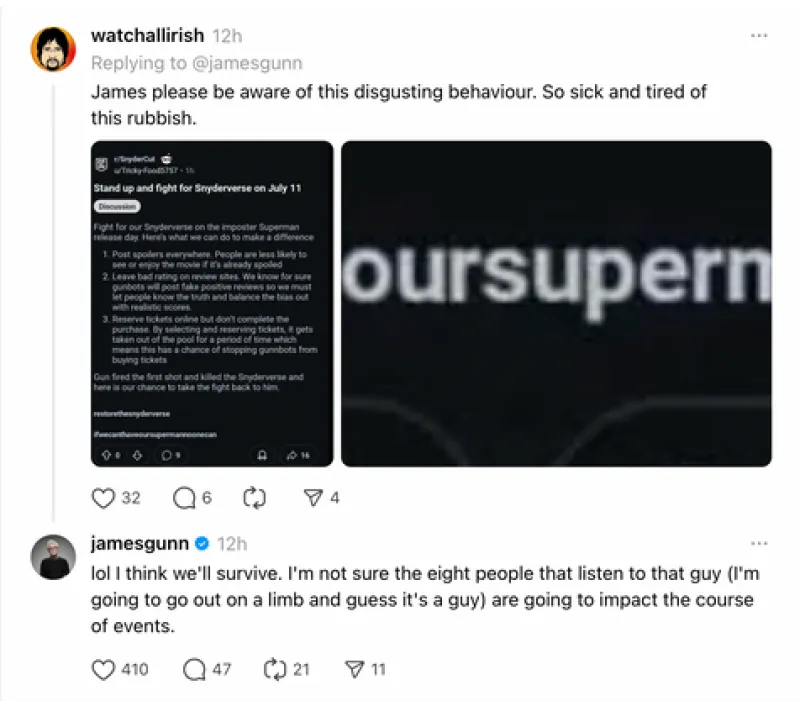Viewport: 800px width, 701px height.
Task: Repost watchallirish's post
Action: pos(254,497)
